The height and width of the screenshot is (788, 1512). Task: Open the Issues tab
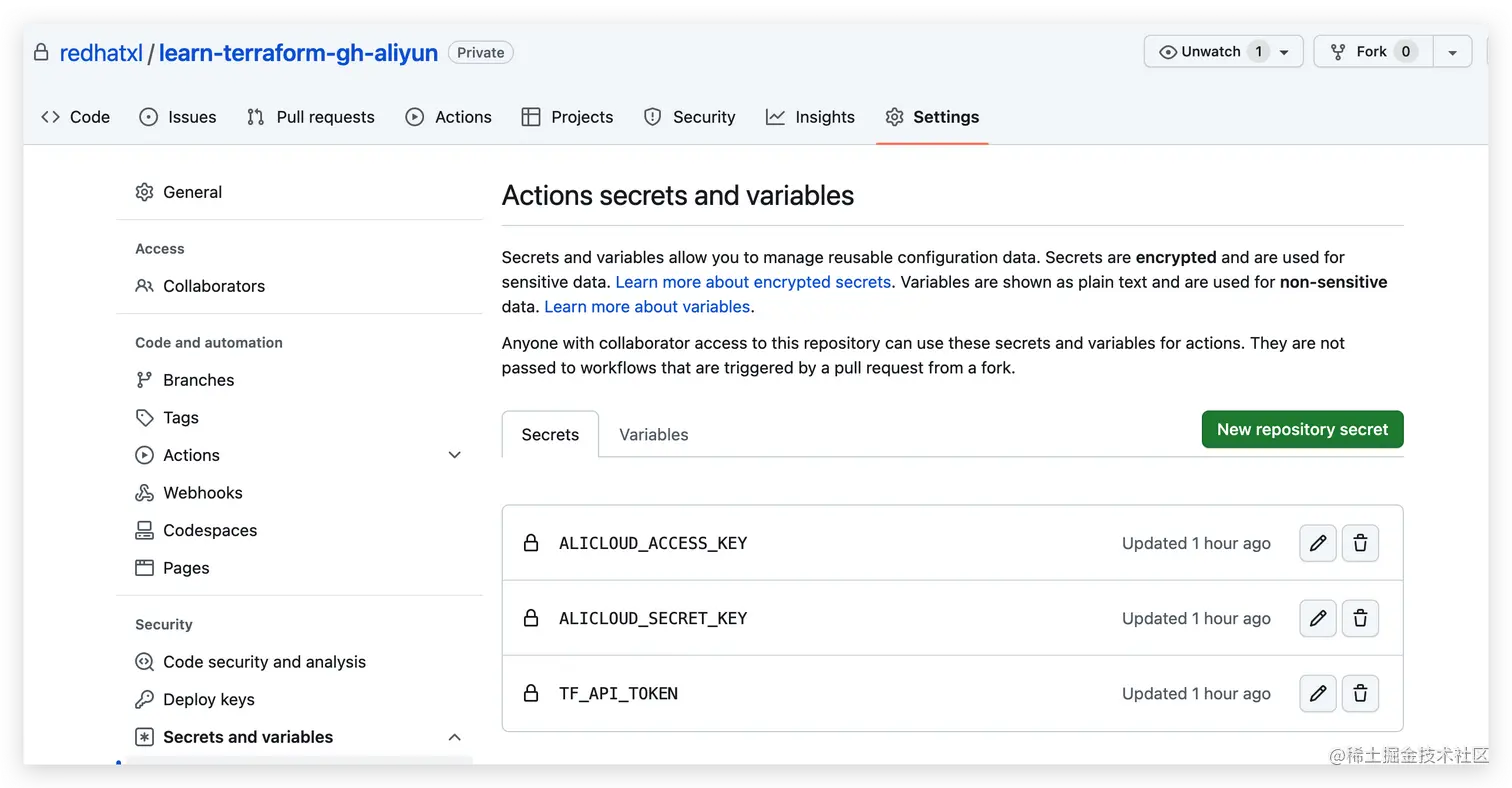178,117
